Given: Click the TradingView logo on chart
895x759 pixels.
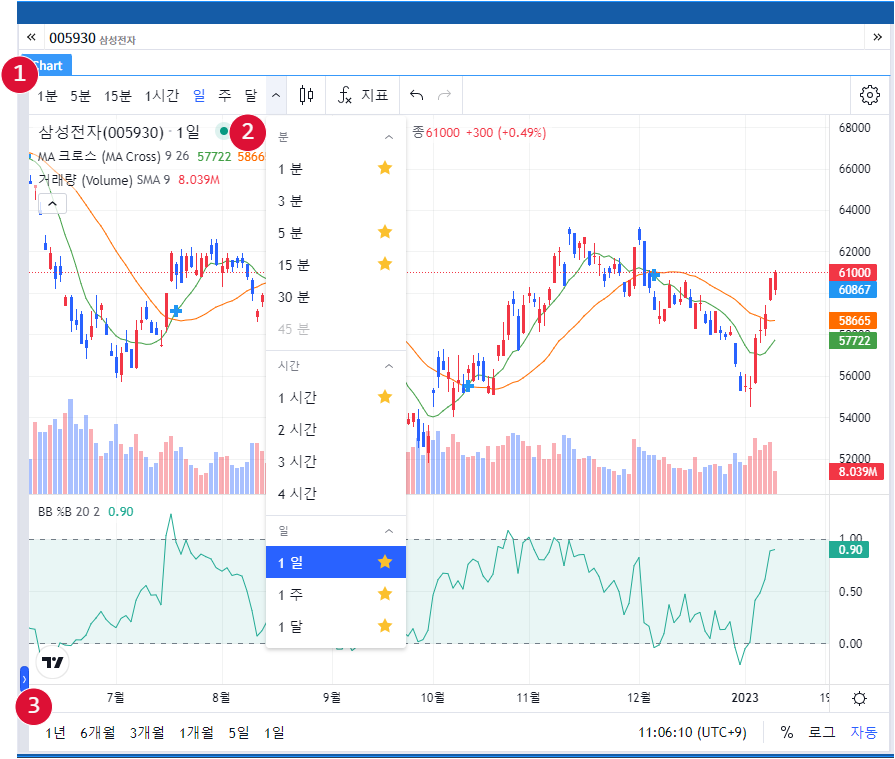Looking at the screenshot, I should (53, 662).
